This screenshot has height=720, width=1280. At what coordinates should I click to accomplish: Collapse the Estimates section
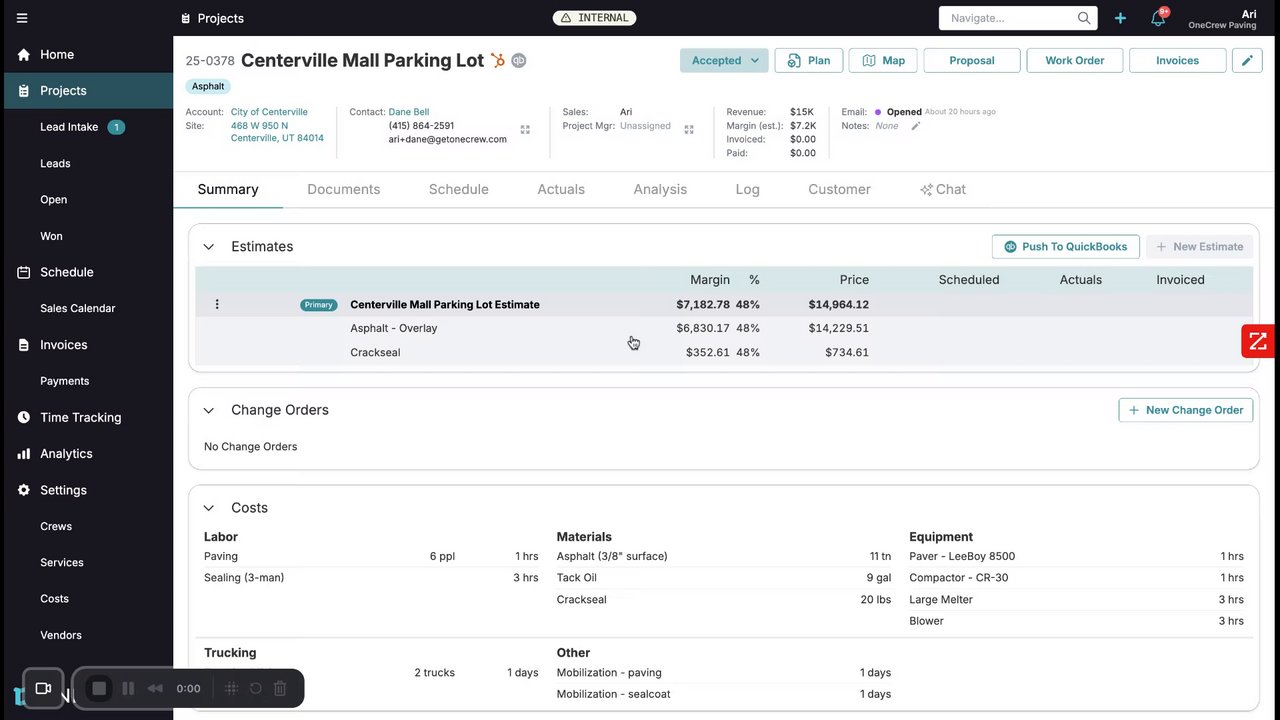click(209, 247)
